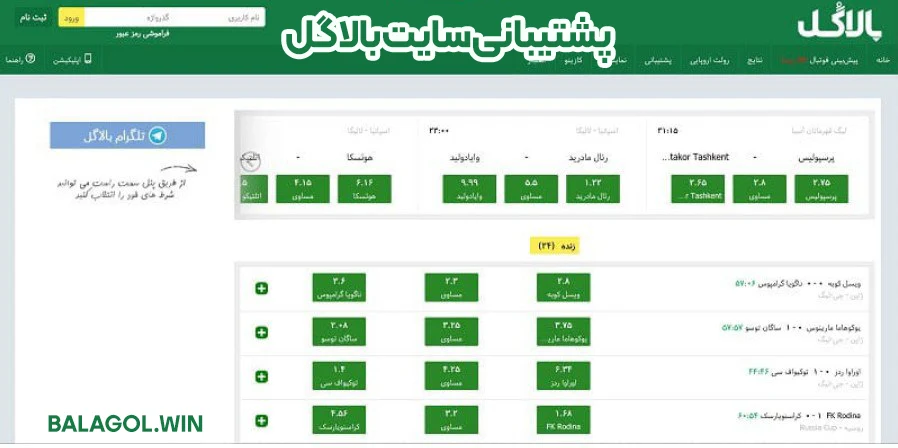Viewport: 898px width, 448px height.
Task: Open پیش‌بینی فوتبال menu item
Action: tap(819, 60)
